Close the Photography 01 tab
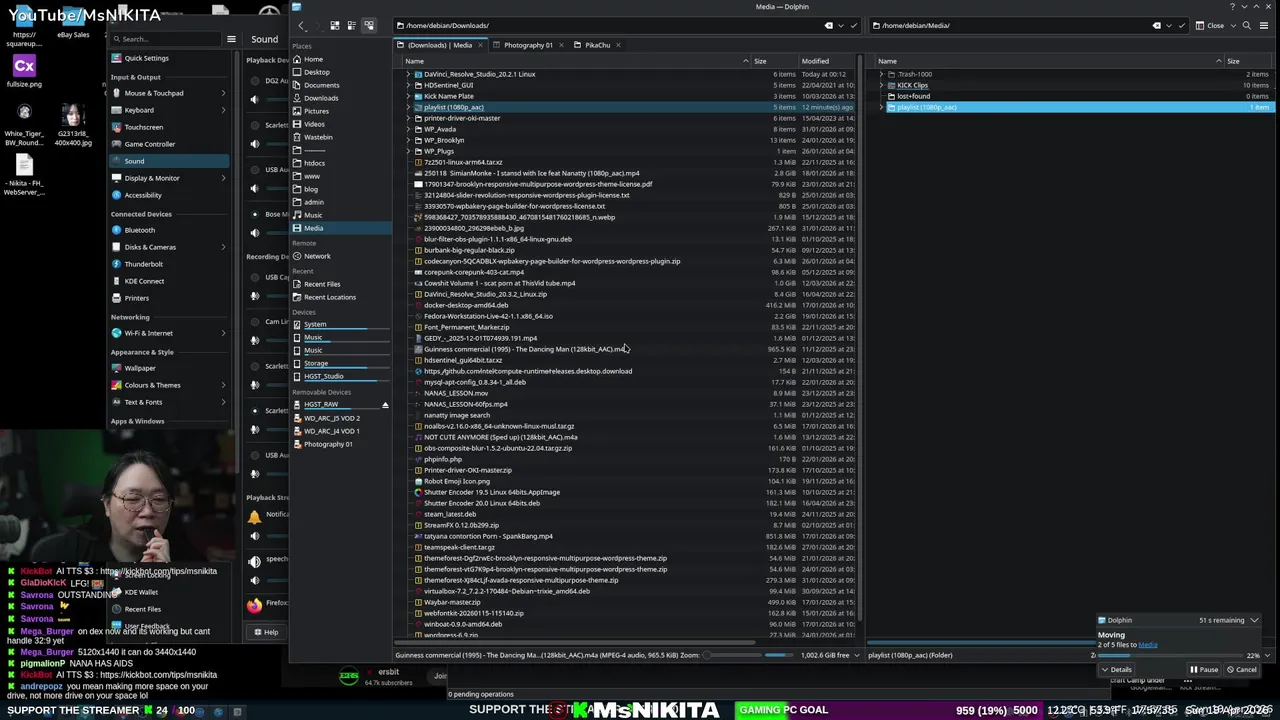Screen dimensions: 1280x720 [562, 45]
